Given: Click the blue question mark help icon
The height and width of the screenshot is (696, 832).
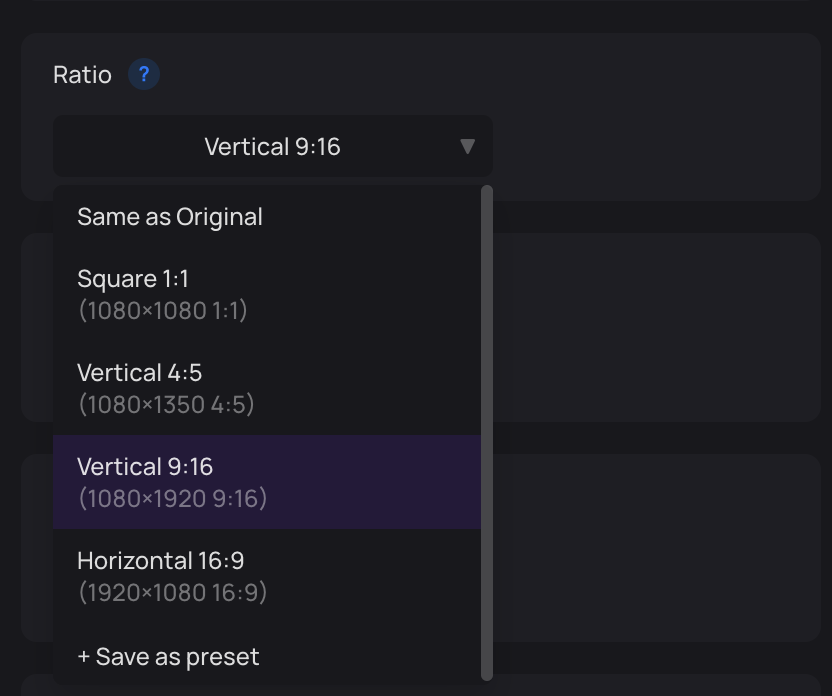Looking at the screenshot, I should 143,74.
